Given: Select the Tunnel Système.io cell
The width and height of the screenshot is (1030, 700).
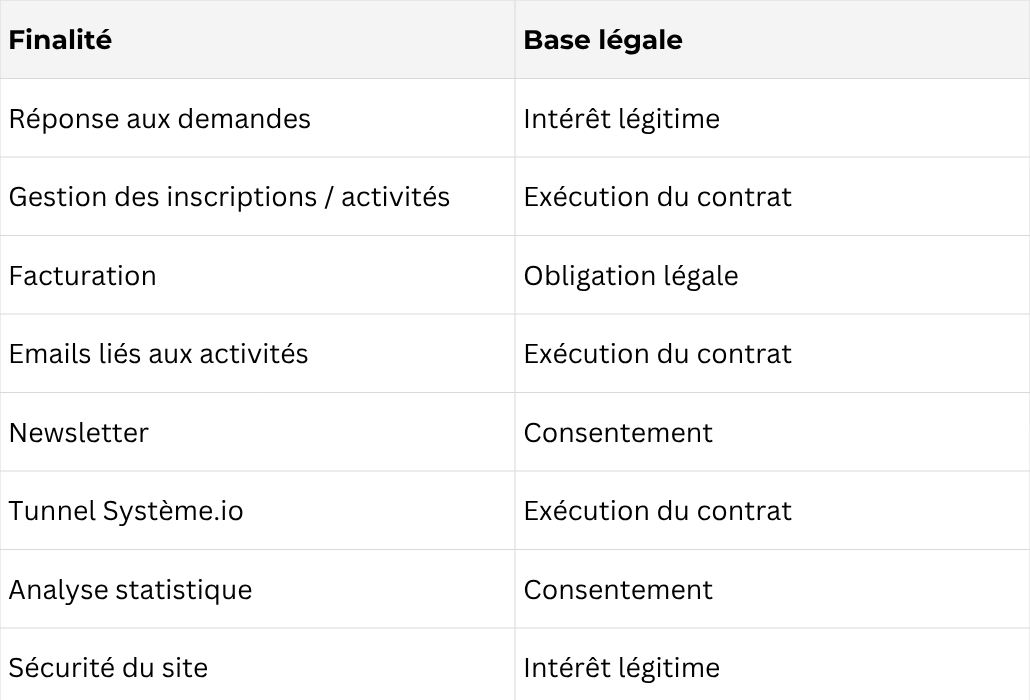Looking at the screenshot, I should (126, 511).
